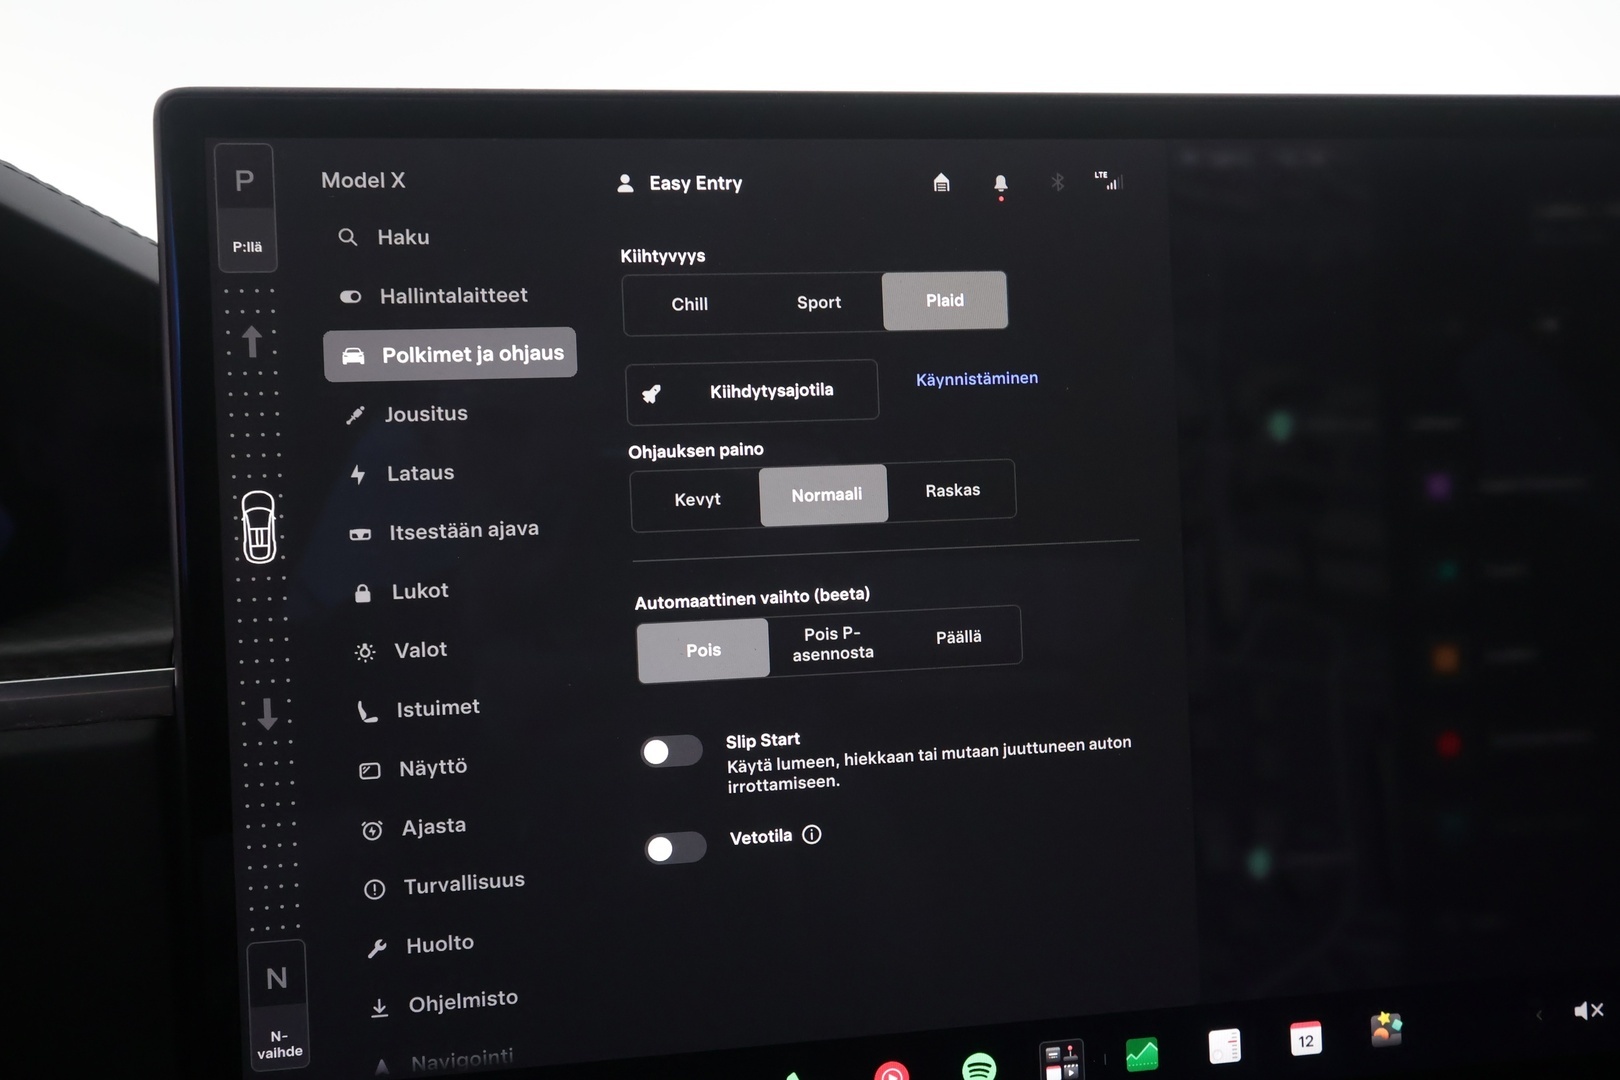Open the Easy Entry driver profile

click(680, 183)
